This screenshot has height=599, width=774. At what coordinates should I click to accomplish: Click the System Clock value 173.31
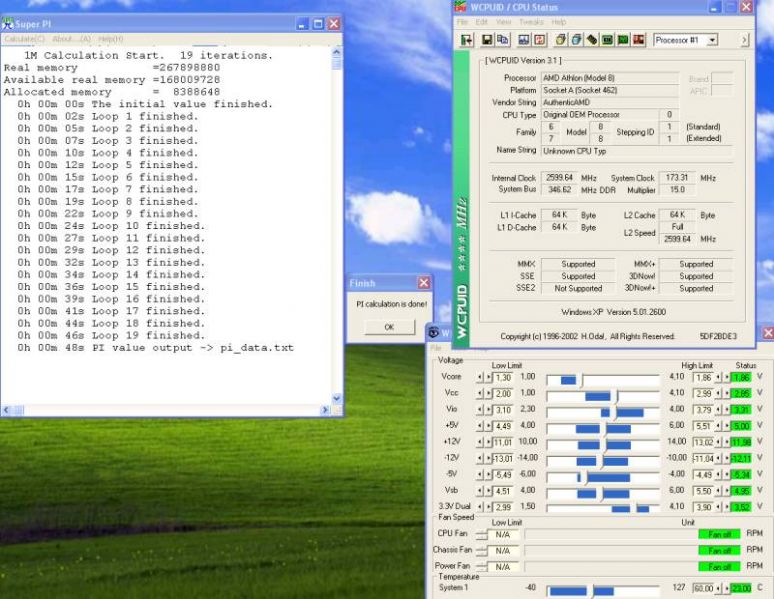coord(677,178)
